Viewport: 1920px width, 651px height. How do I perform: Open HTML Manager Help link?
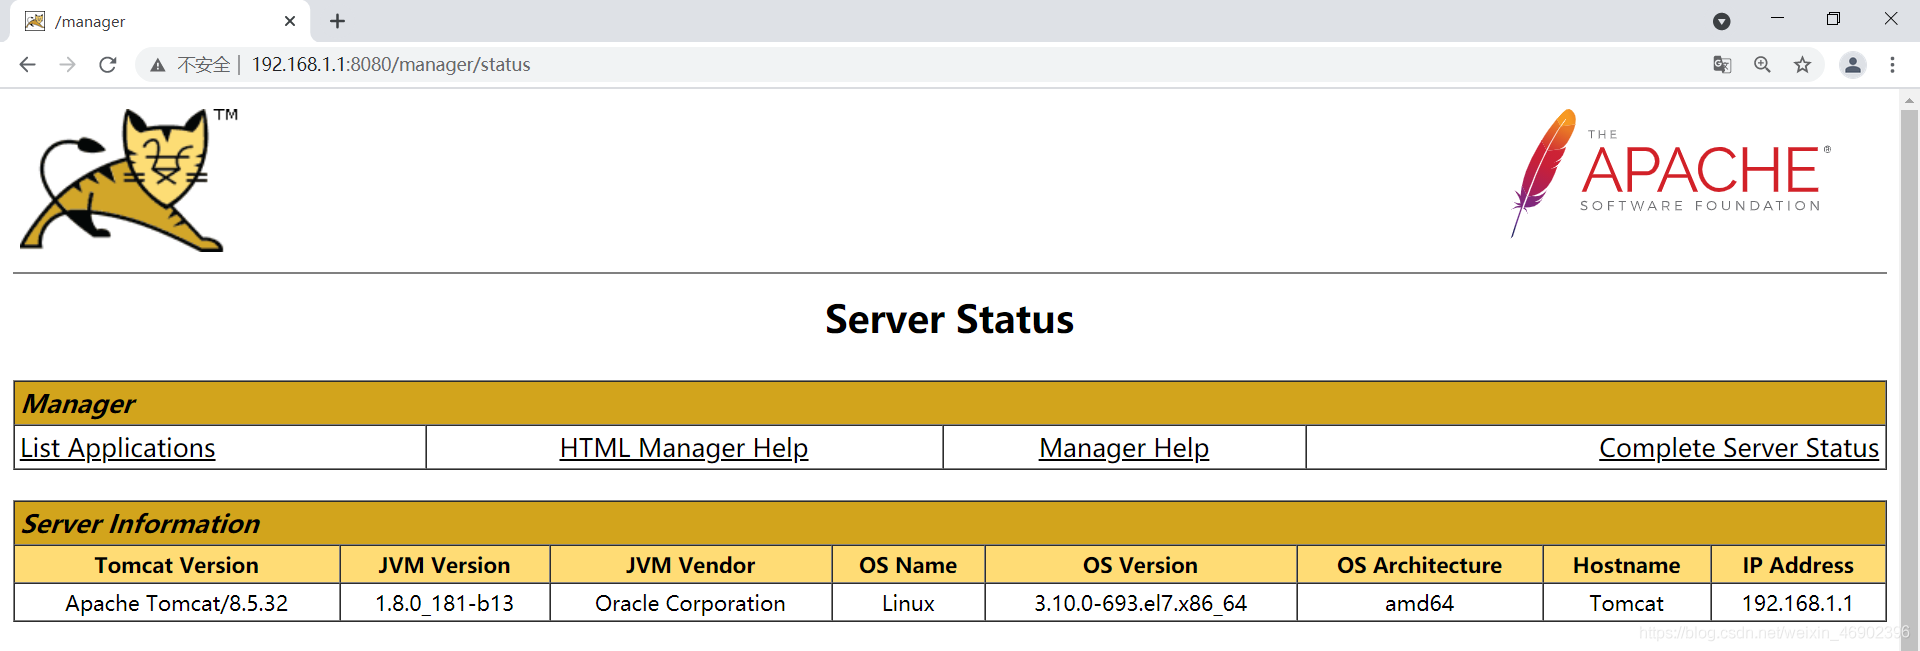(x=684, y=448)
